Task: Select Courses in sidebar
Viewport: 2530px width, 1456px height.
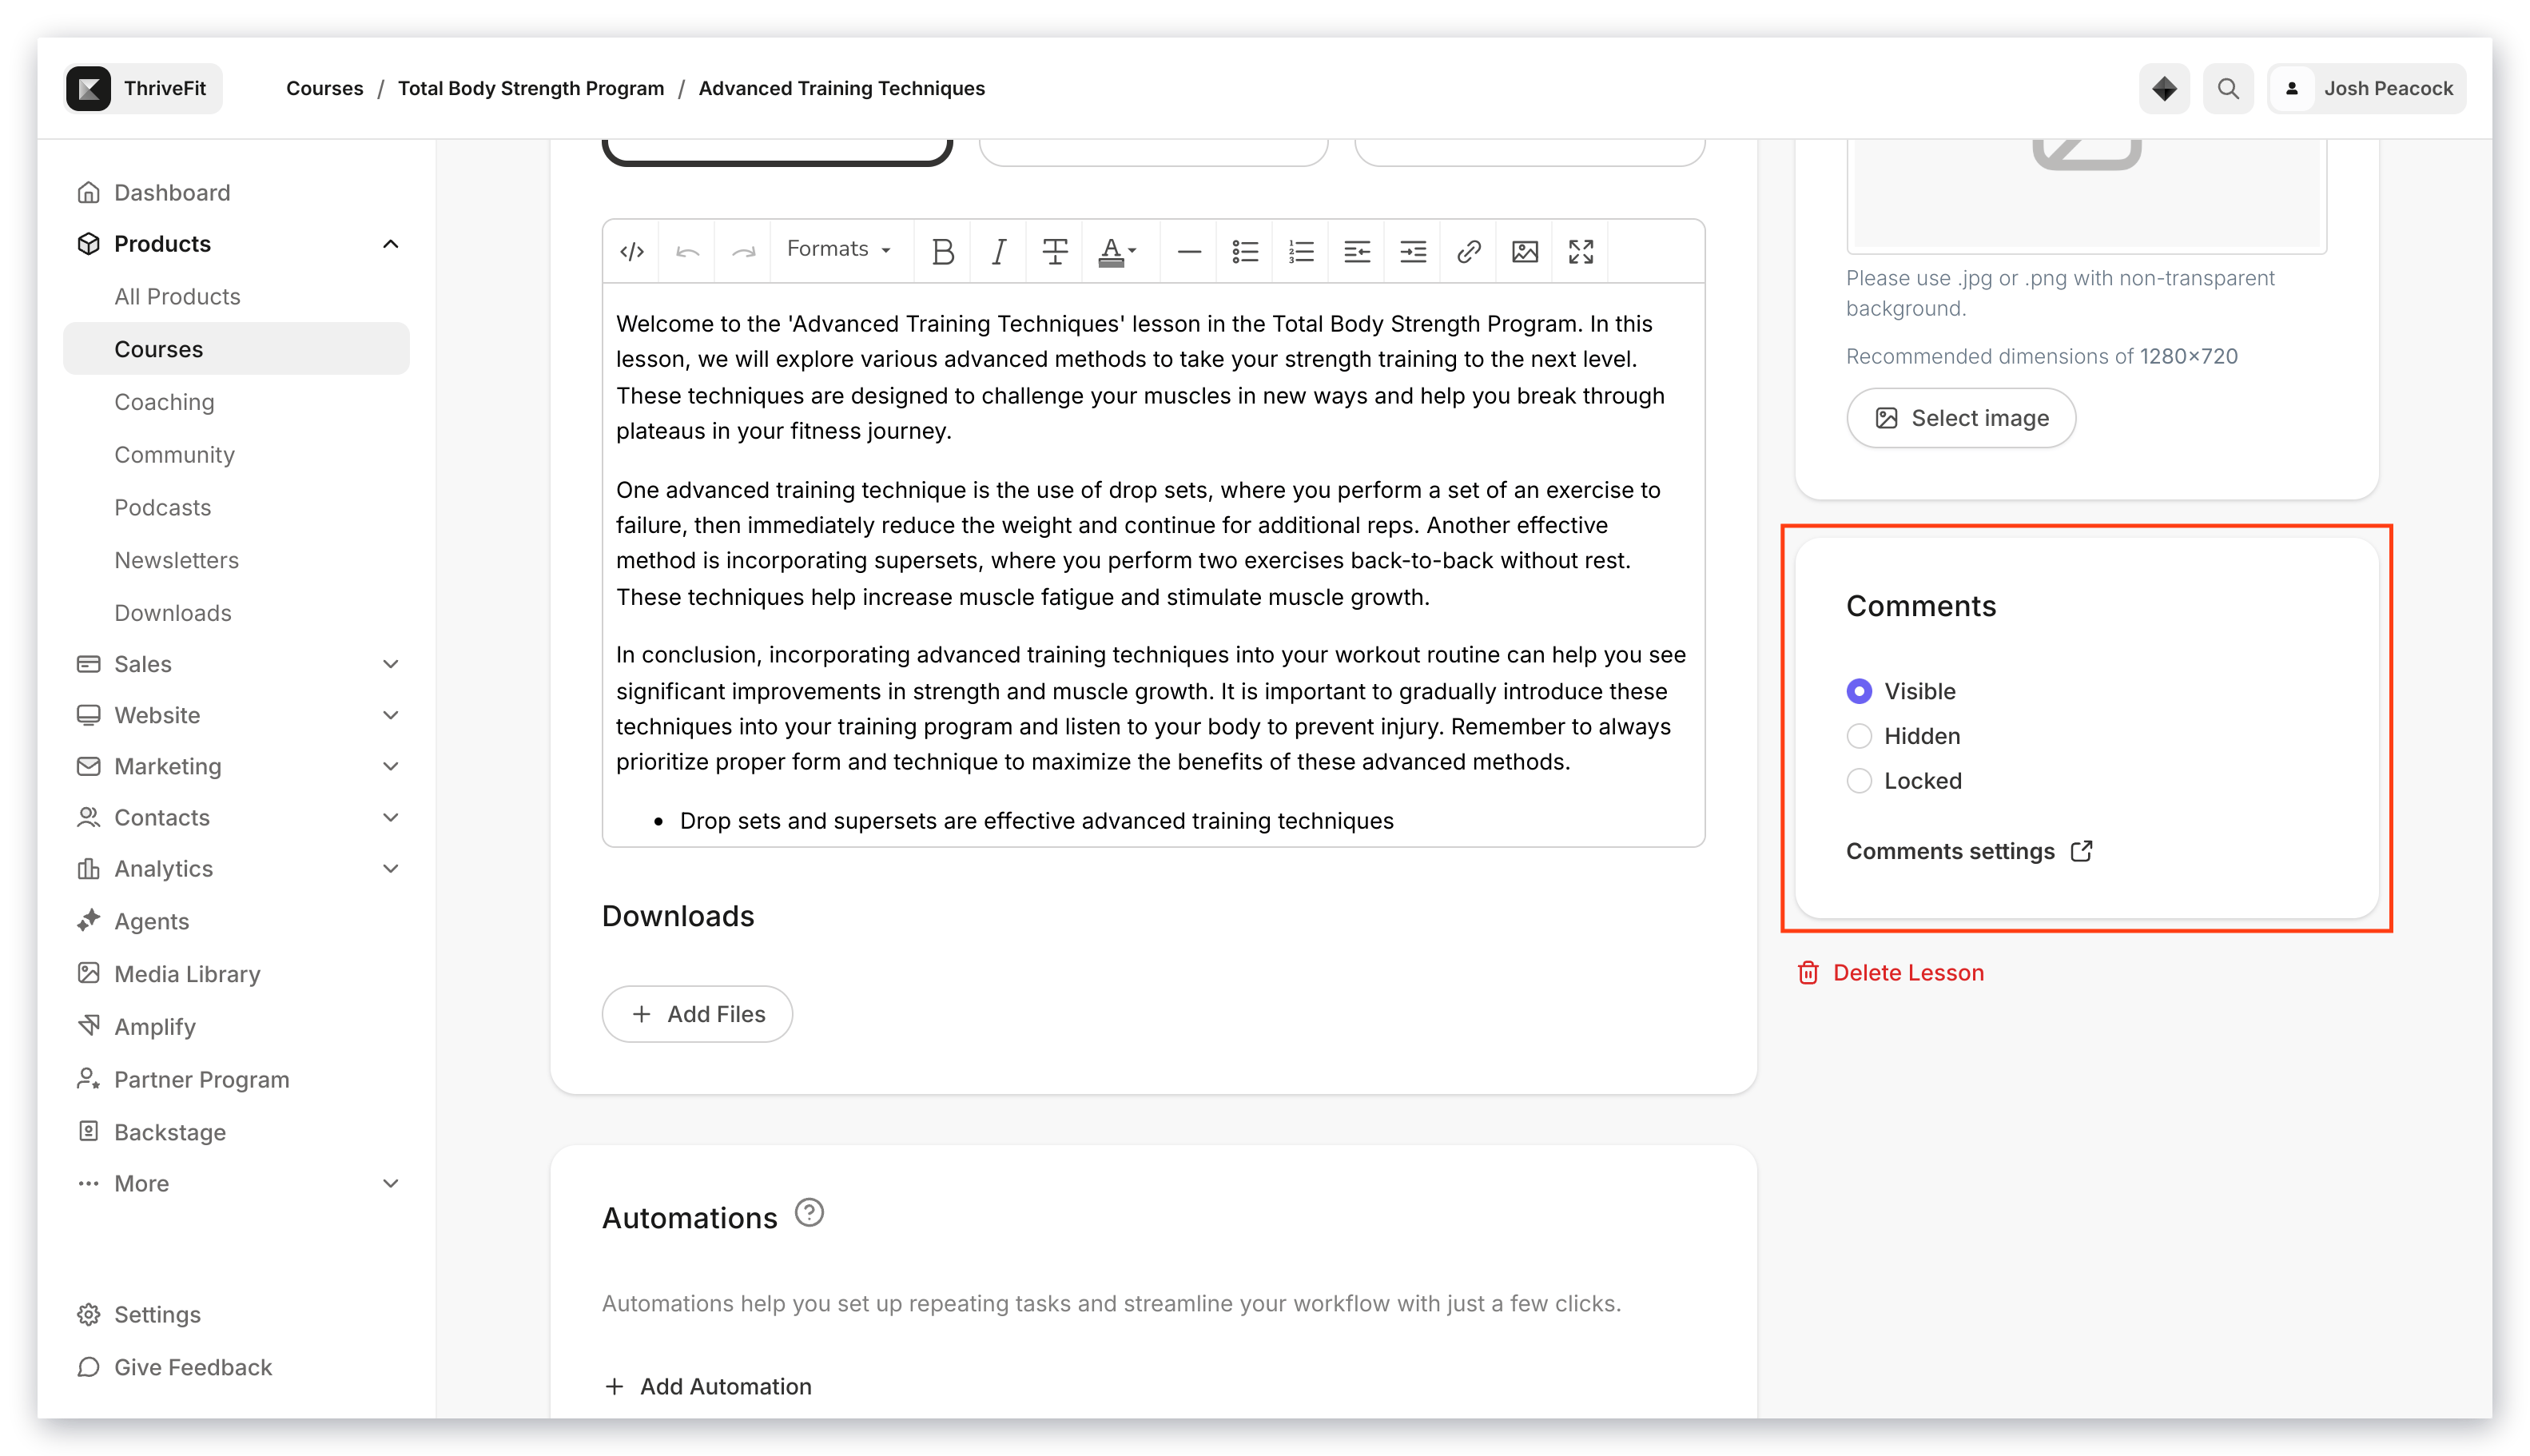Action: click(236, 349)
